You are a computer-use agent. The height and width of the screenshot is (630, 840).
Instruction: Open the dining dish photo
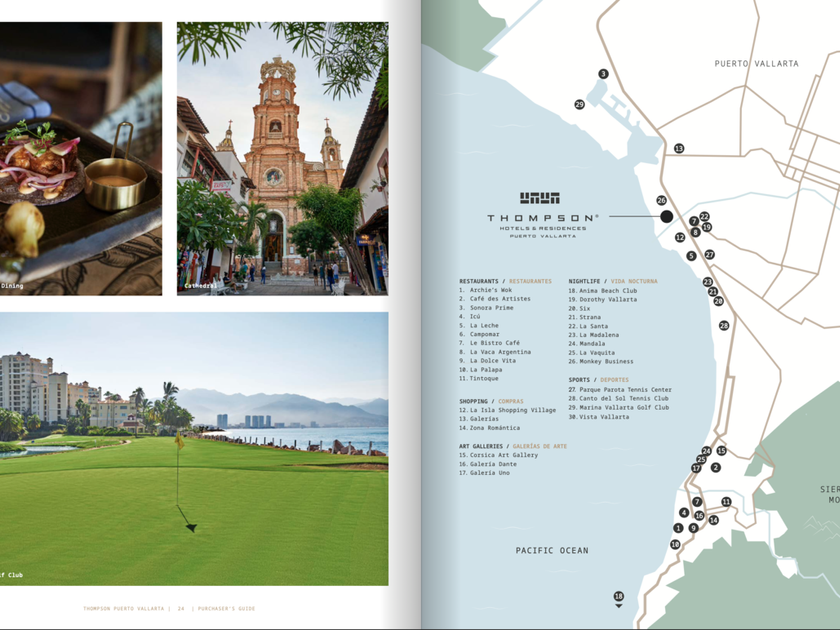[x=81, y=159]
